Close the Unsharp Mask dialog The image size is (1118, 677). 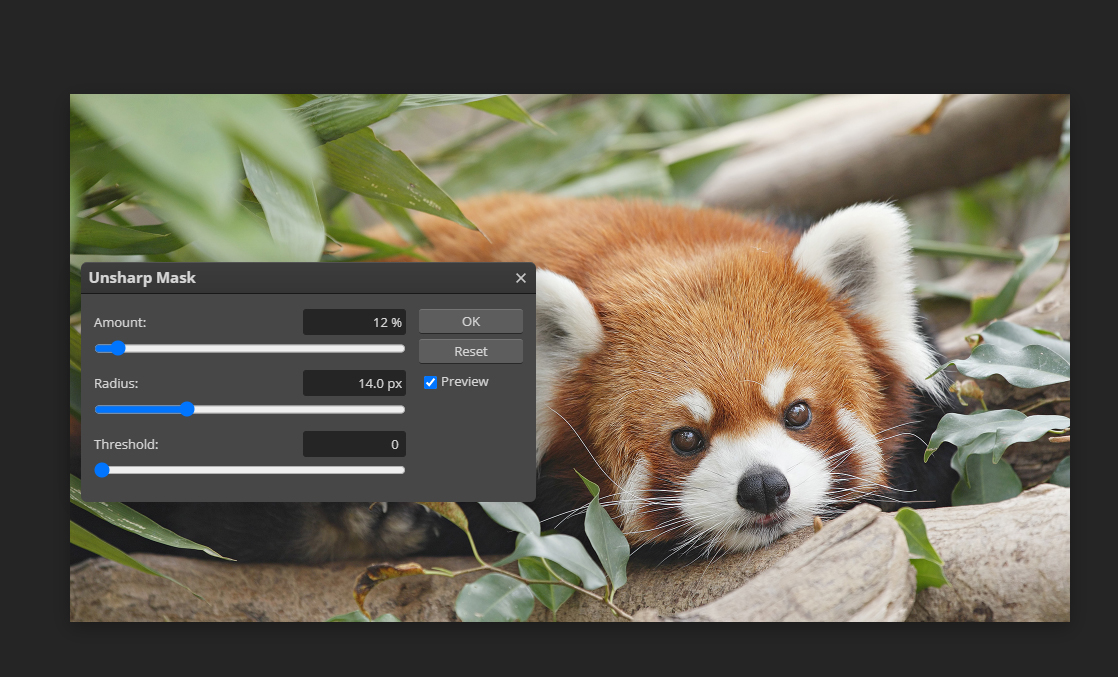tap(520, 278)
